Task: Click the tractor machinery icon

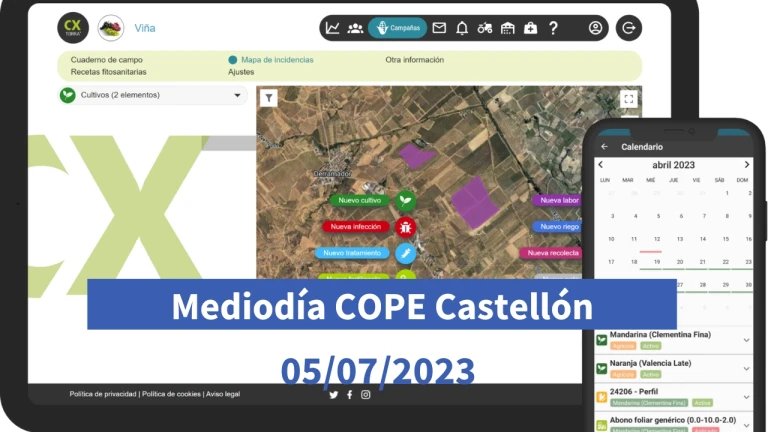Action: click(485, 28)
